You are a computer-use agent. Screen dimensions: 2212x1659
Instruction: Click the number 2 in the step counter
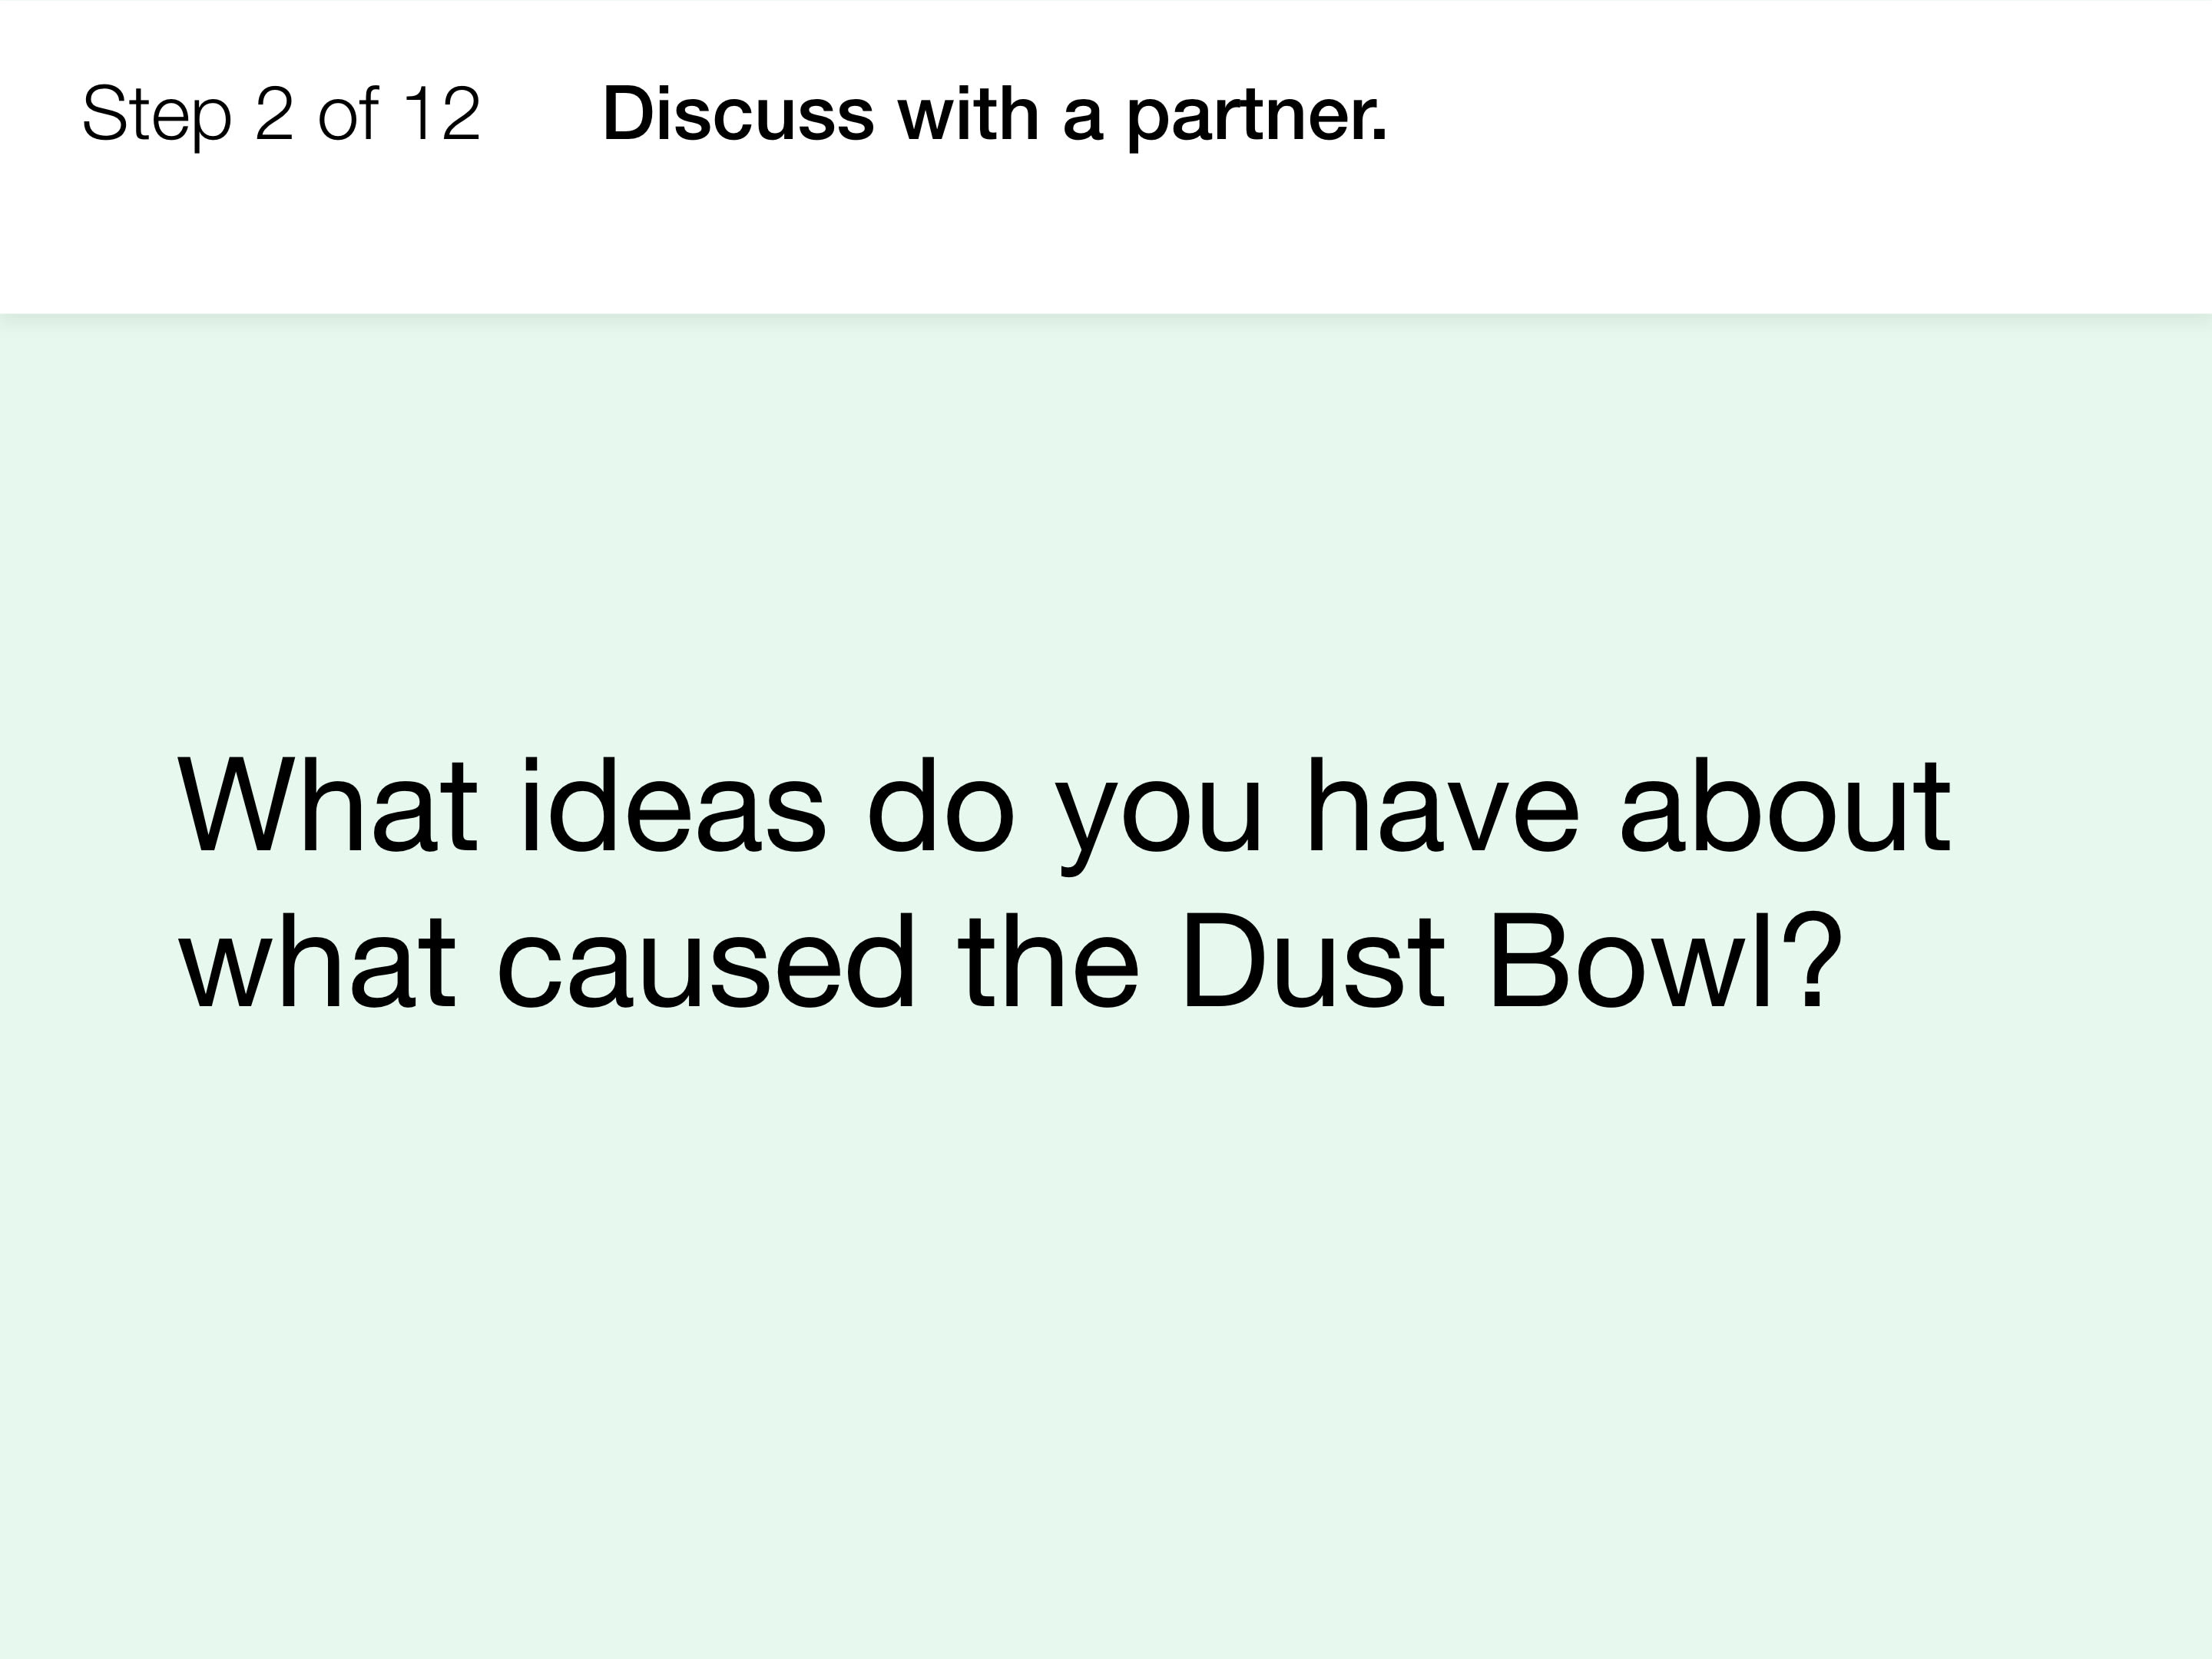274,114
